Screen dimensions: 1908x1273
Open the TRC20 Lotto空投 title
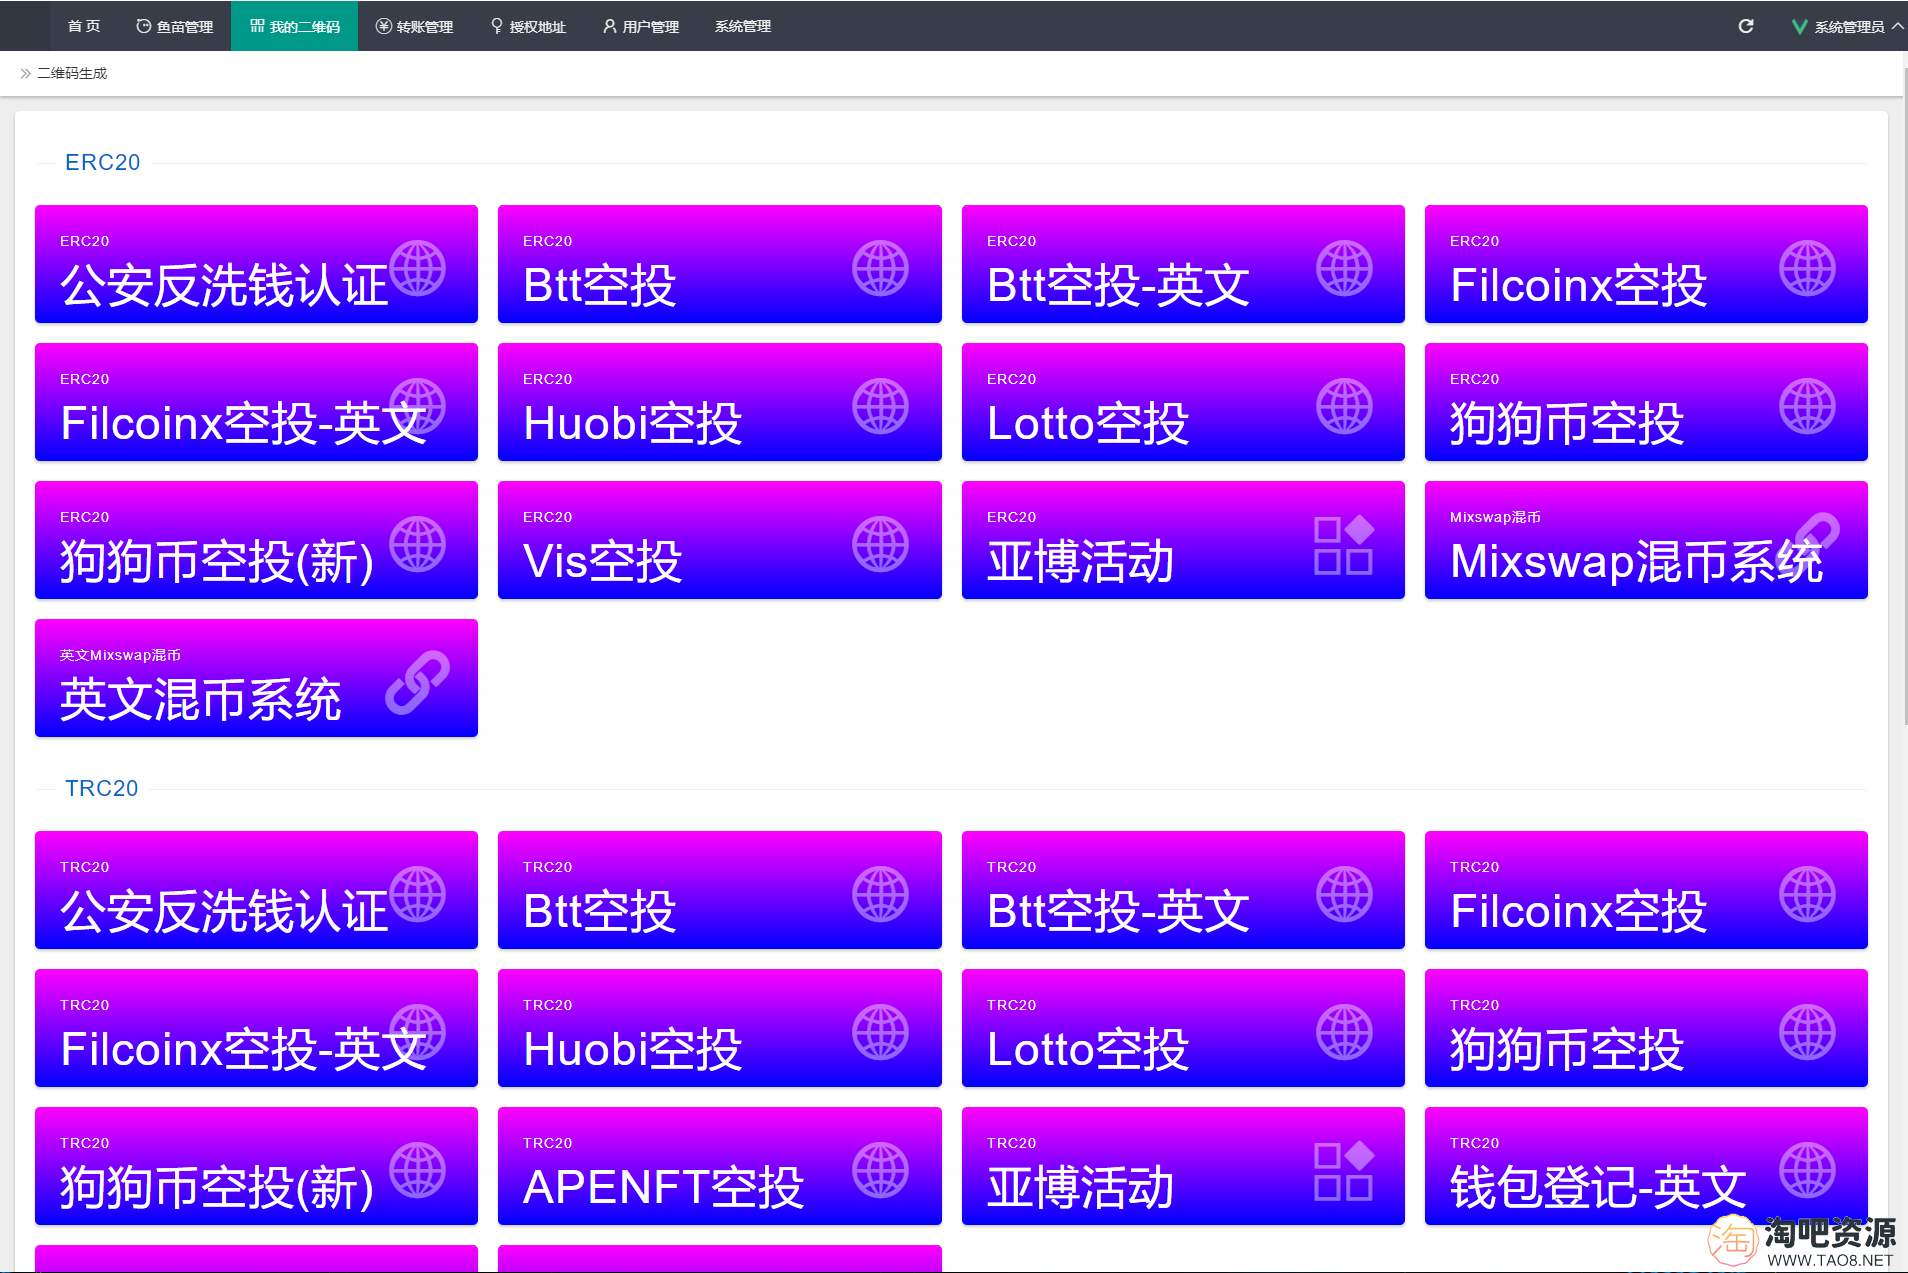point(1088,1049)
